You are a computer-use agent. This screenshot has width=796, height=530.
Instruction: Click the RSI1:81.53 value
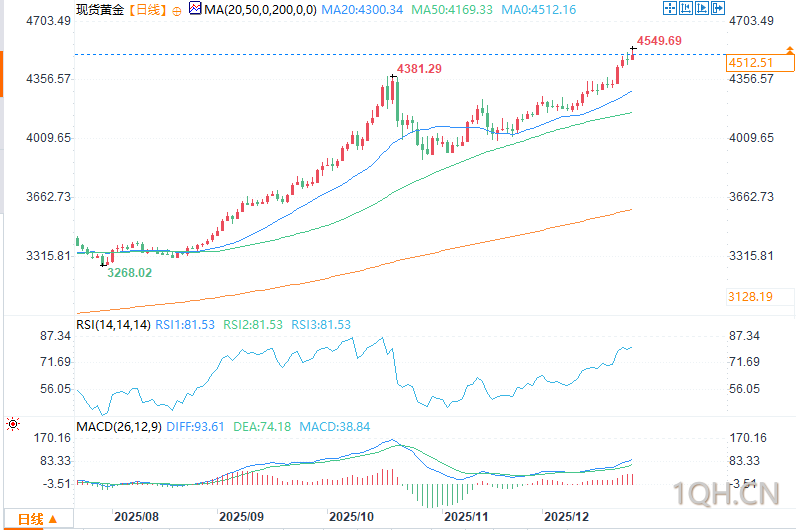pyautogui.click(x=185, y=325)
